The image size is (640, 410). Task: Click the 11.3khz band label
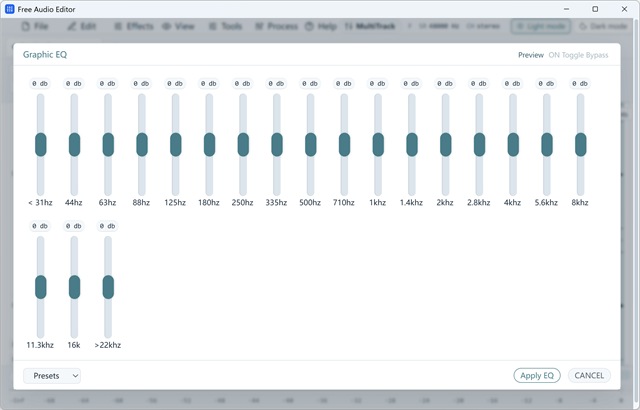coord(40,345)
